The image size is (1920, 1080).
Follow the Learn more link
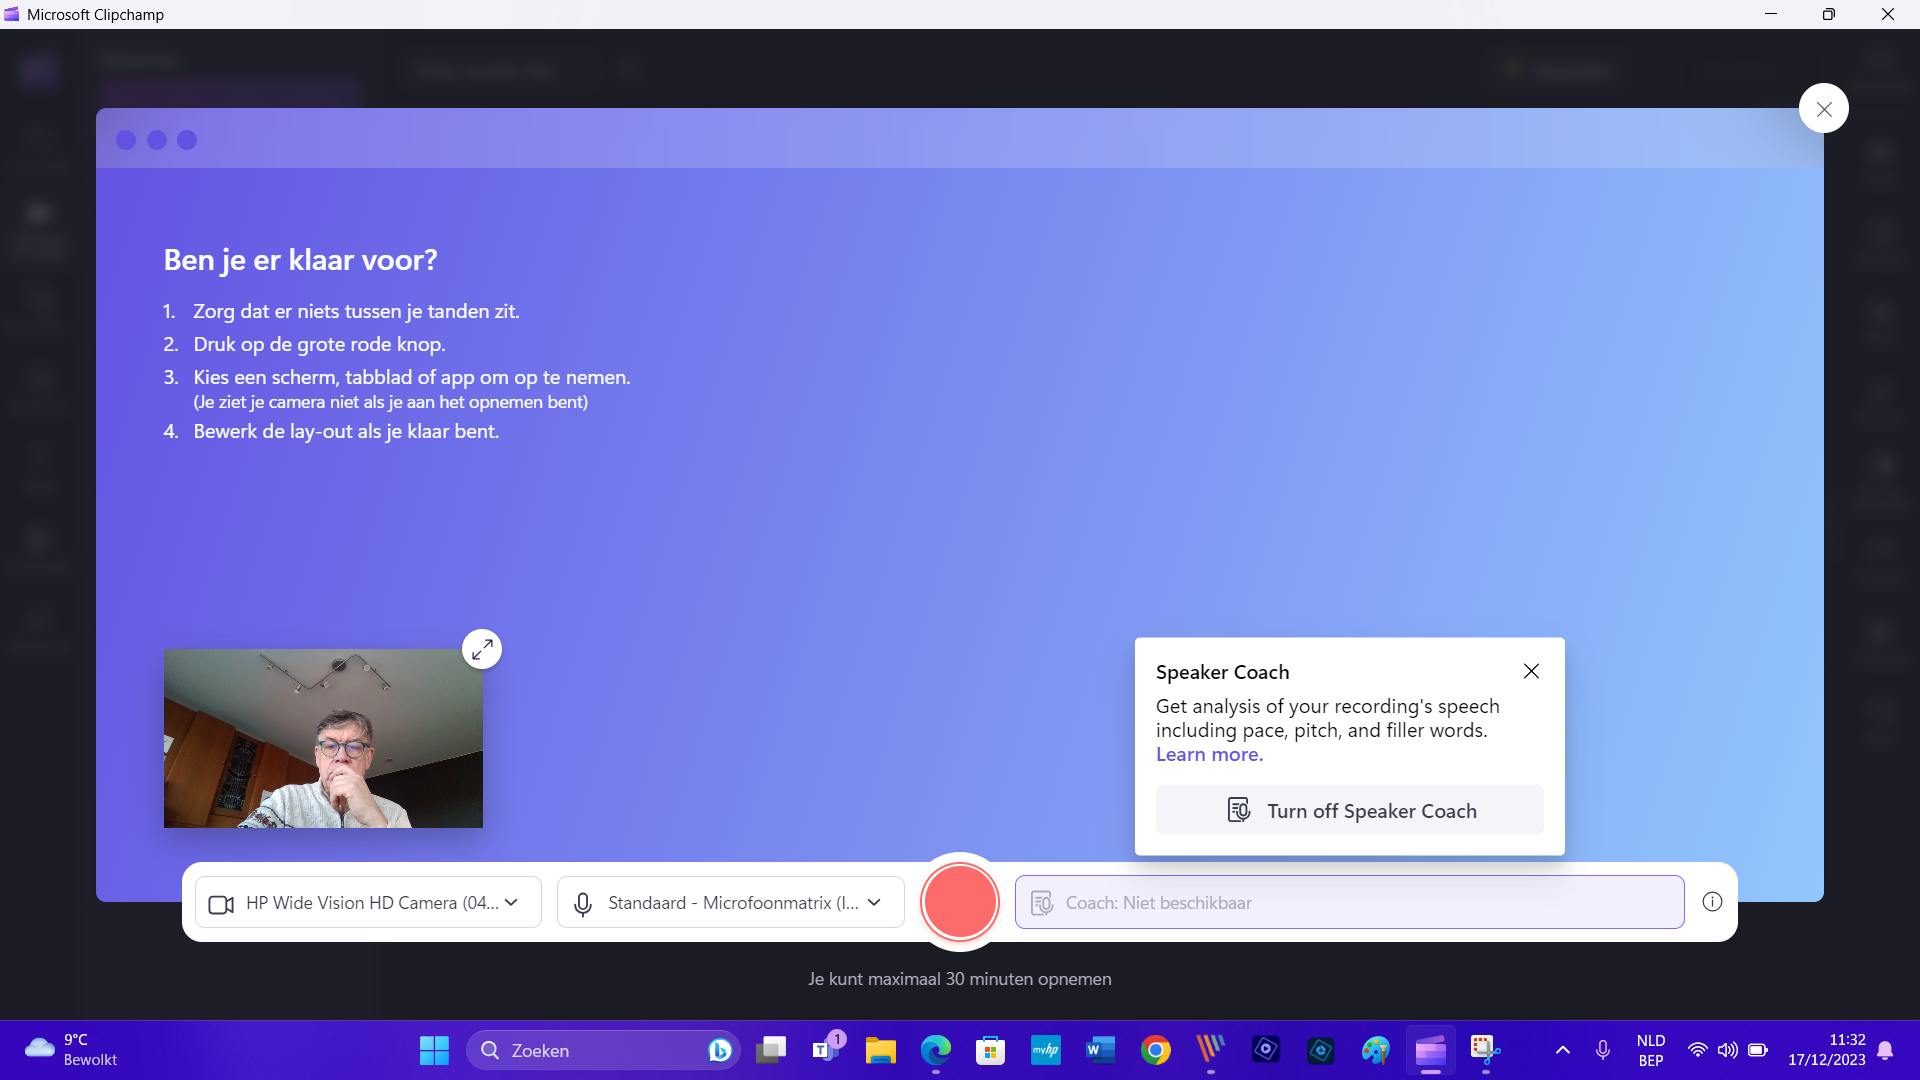(x=1209, y=755)
